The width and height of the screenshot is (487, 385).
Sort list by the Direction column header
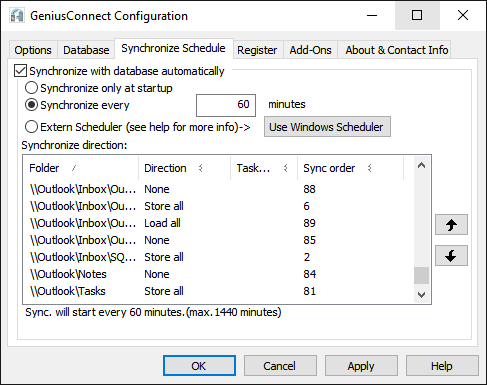tap(184, 168)
